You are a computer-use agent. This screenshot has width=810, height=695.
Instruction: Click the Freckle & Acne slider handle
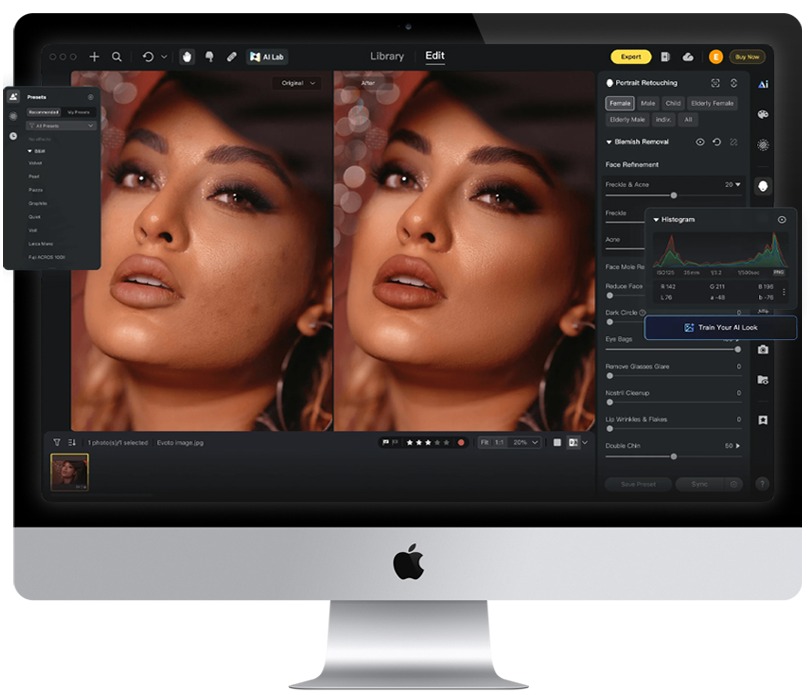(x=674, y=195)
